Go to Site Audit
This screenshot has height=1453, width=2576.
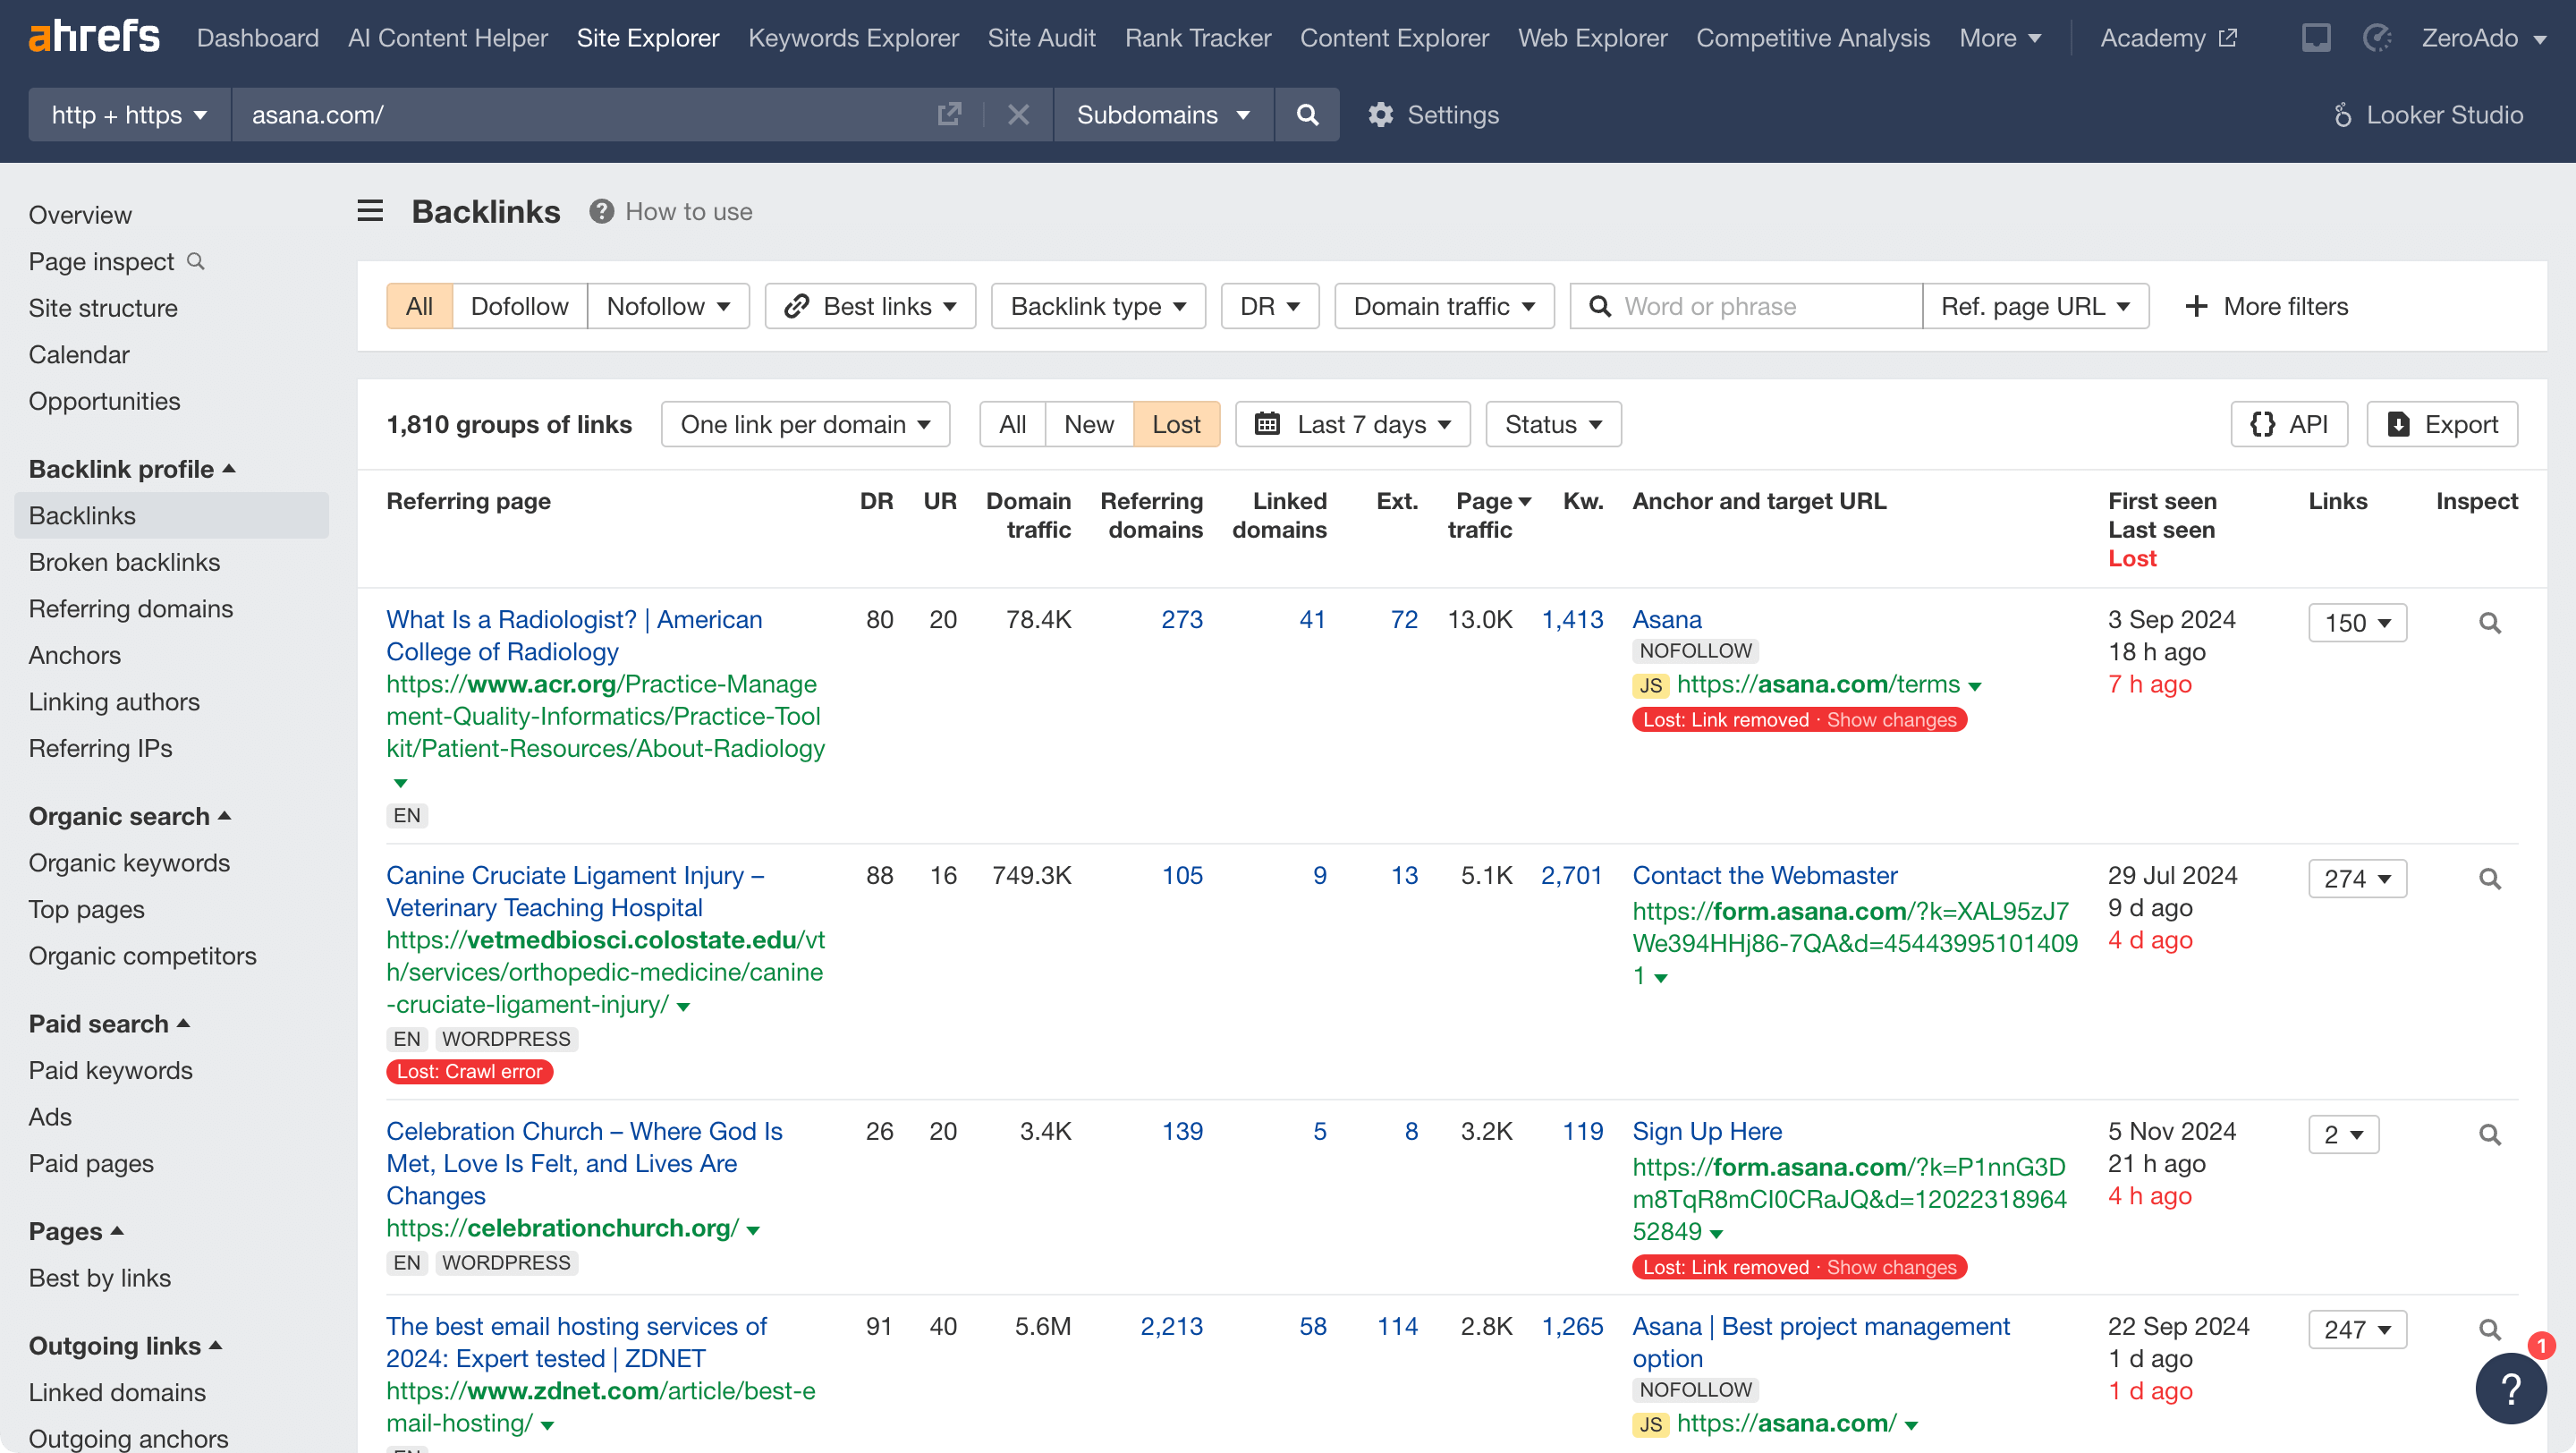1041,38
